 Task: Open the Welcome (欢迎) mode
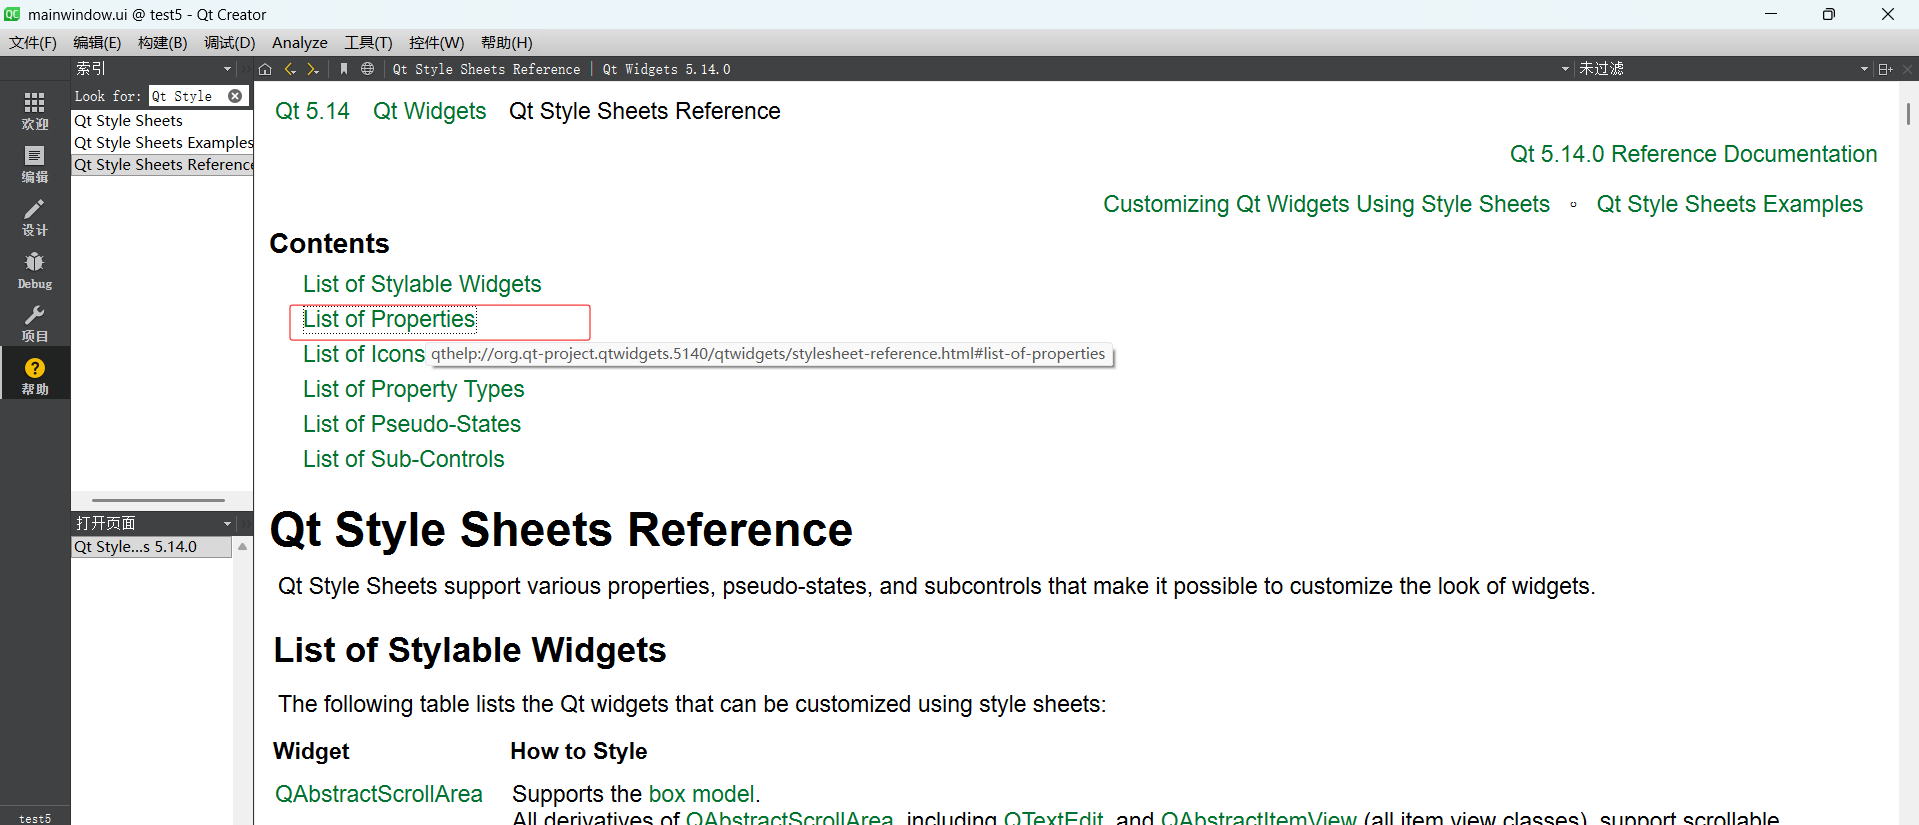coord(35,110)
